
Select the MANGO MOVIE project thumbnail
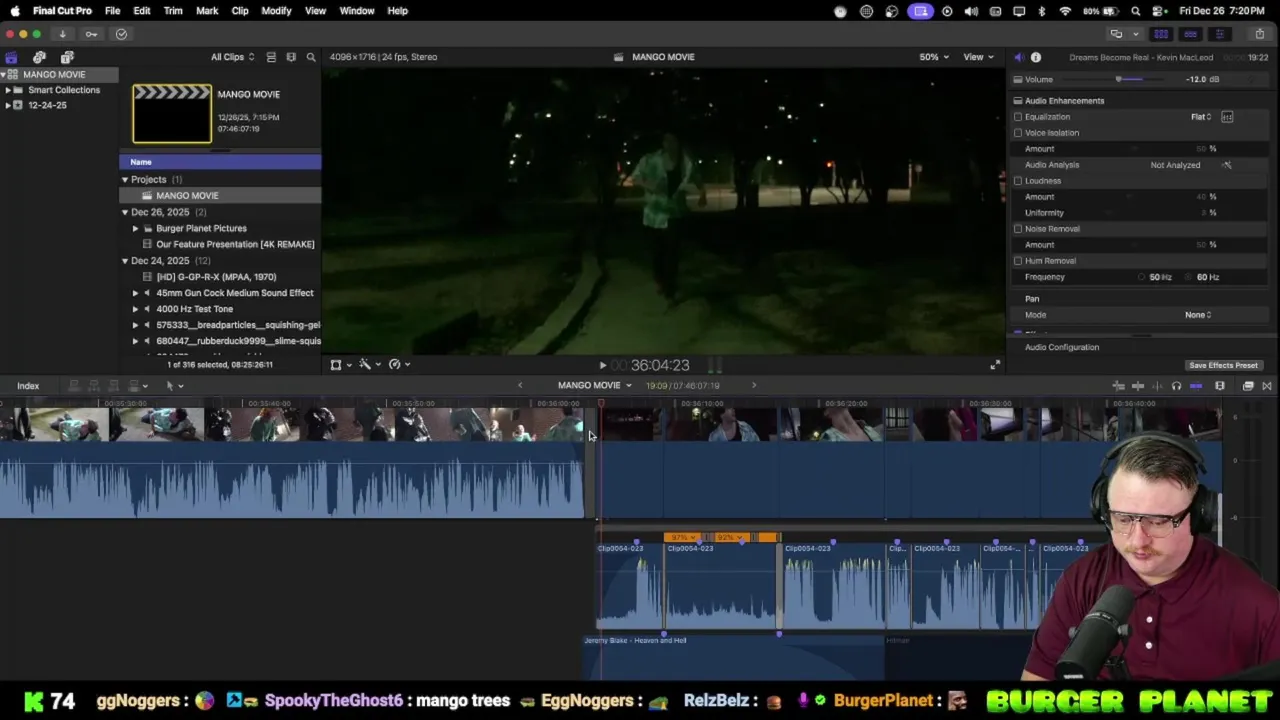[172, 113]
